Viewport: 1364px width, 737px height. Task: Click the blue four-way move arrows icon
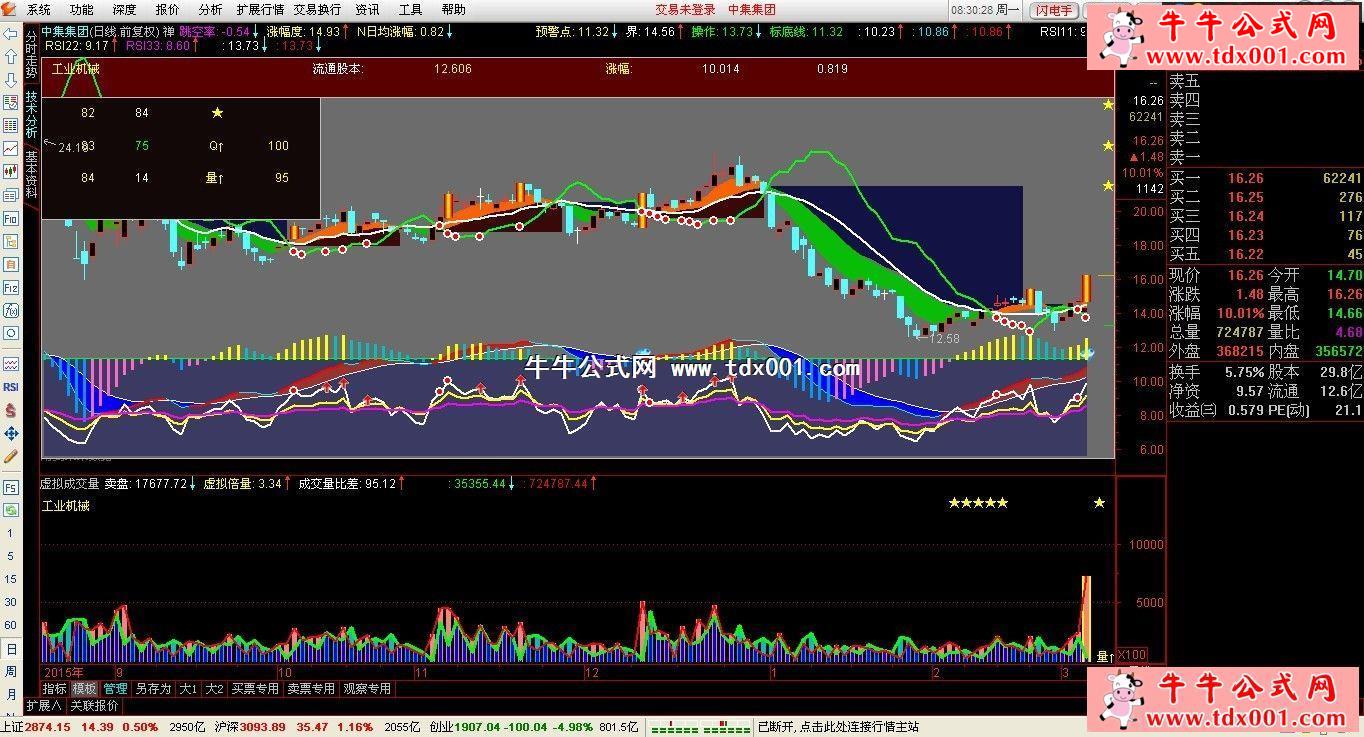pyautogui.click(x=10, y=433)
